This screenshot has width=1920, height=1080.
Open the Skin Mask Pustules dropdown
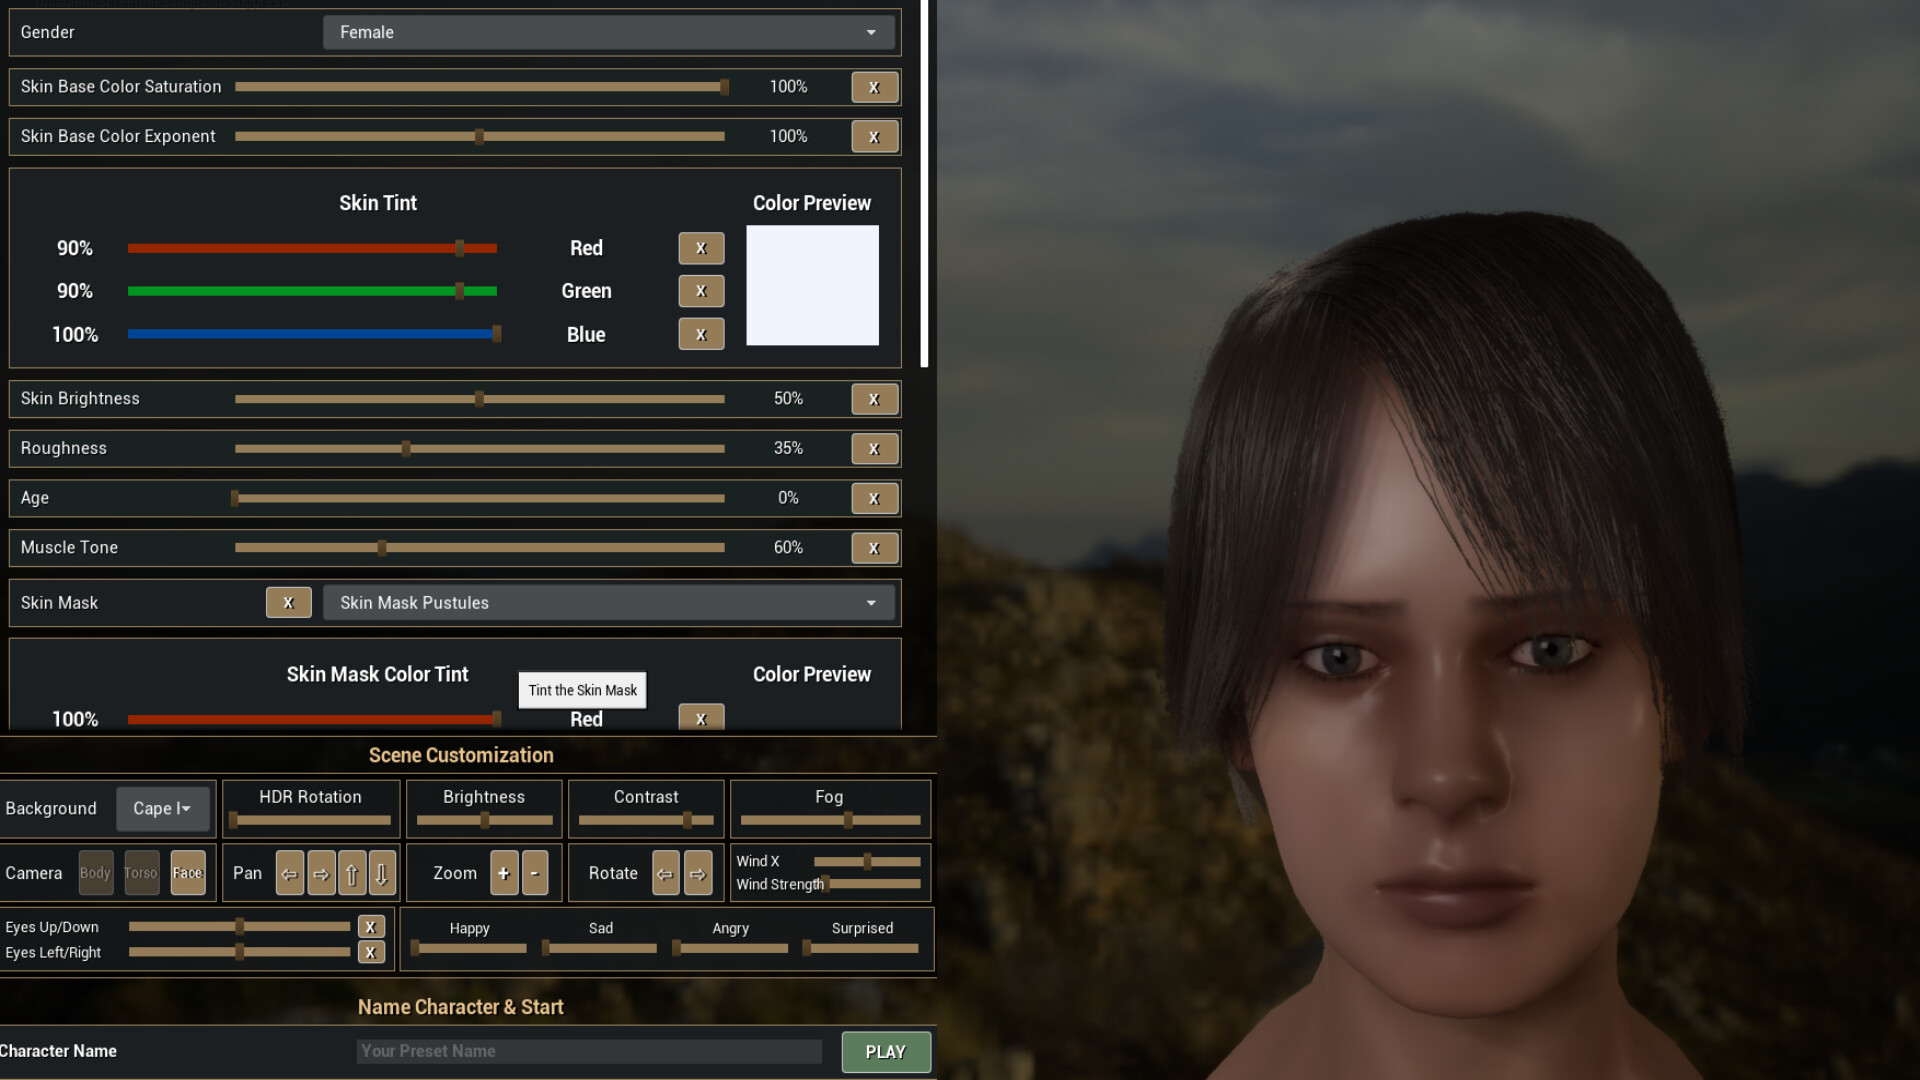pos(608,602)
